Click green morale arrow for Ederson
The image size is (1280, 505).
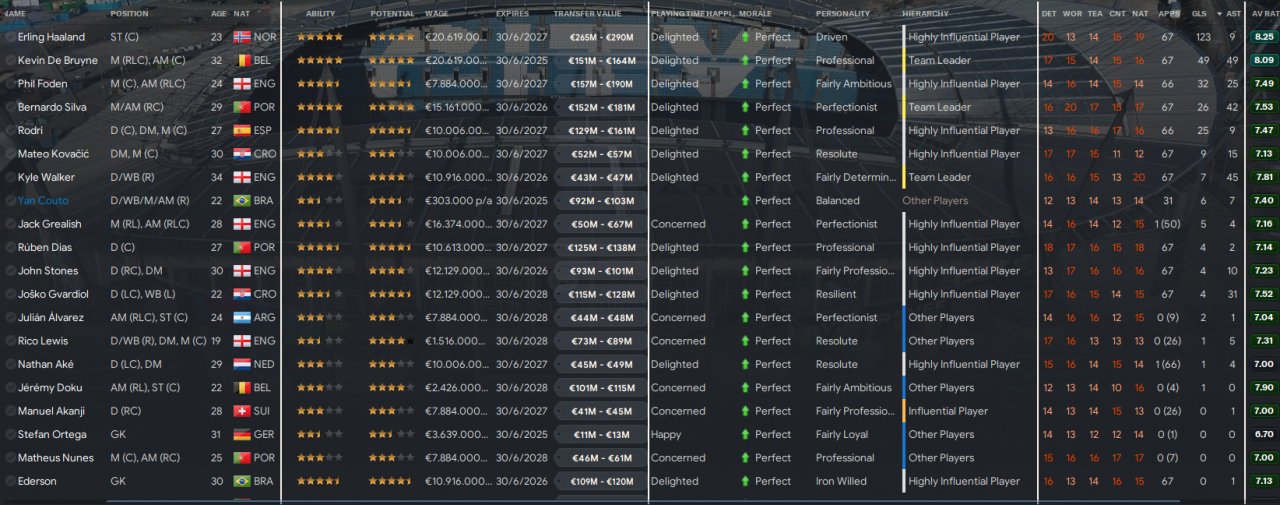745,481
